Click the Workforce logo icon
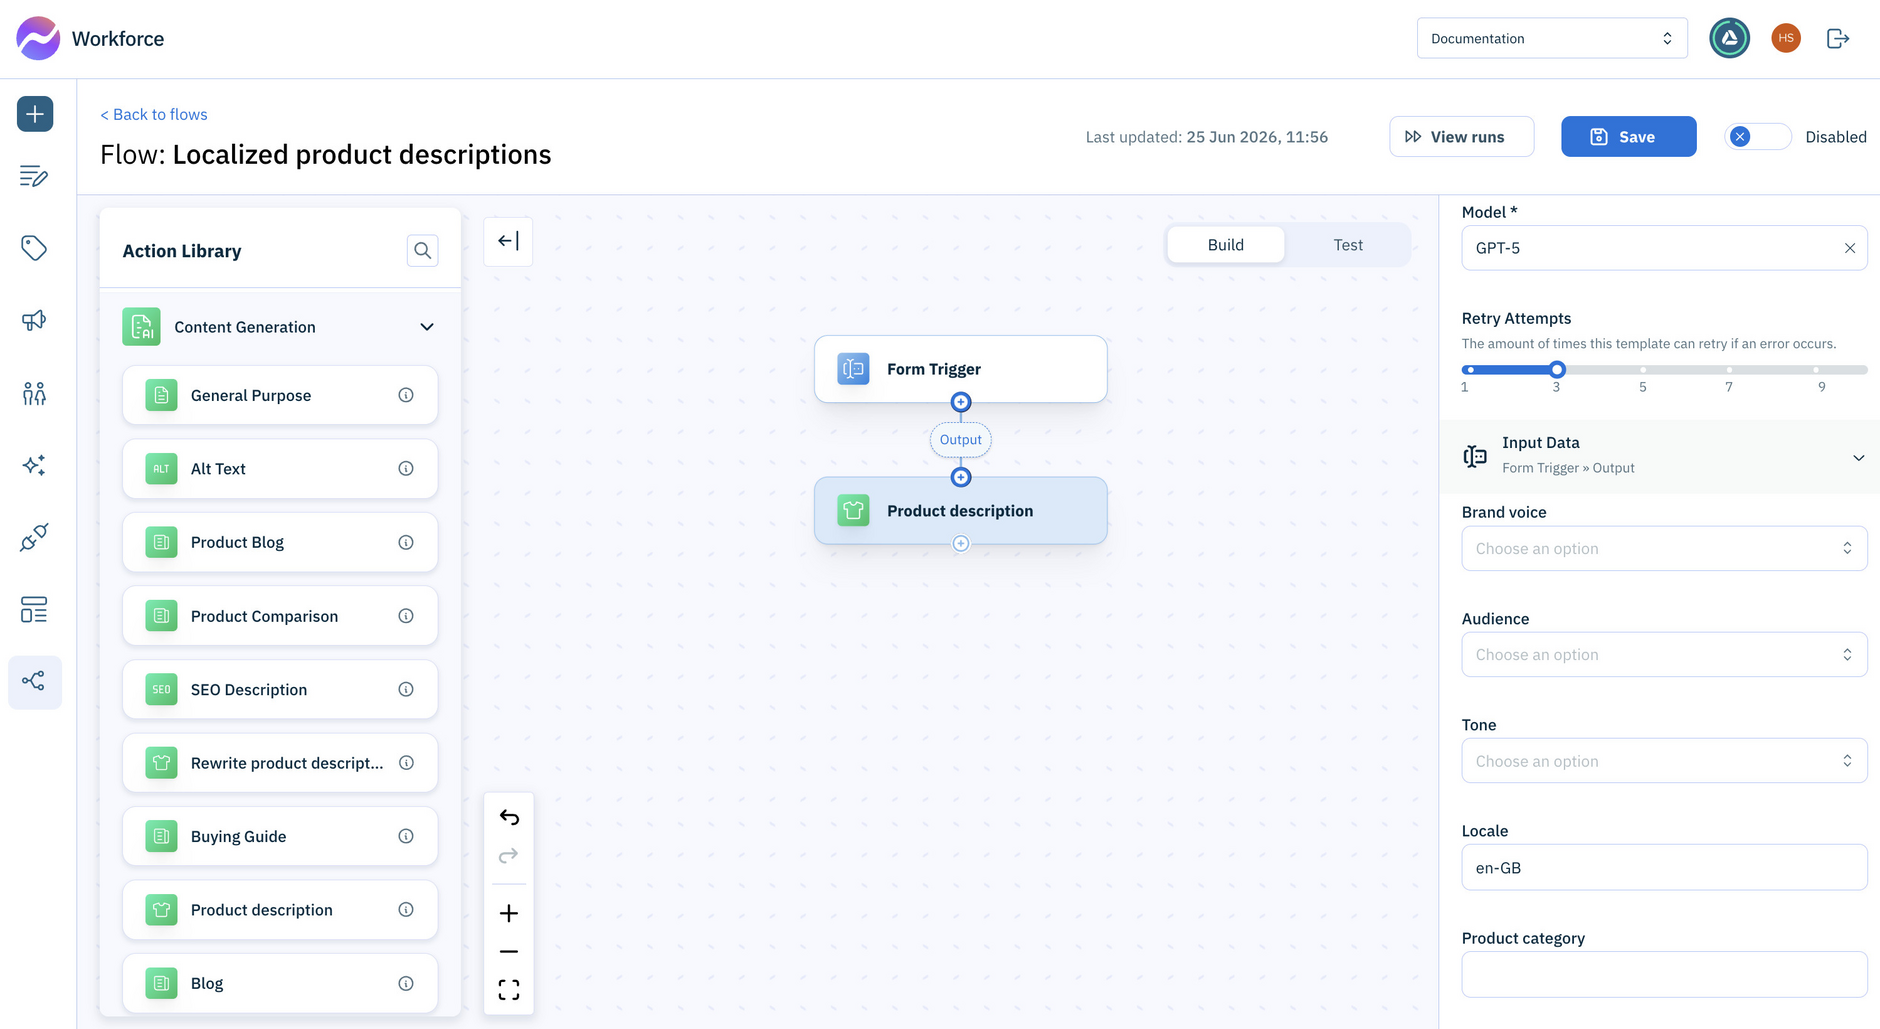The image size is (1880, 1029). click(38, 38)
